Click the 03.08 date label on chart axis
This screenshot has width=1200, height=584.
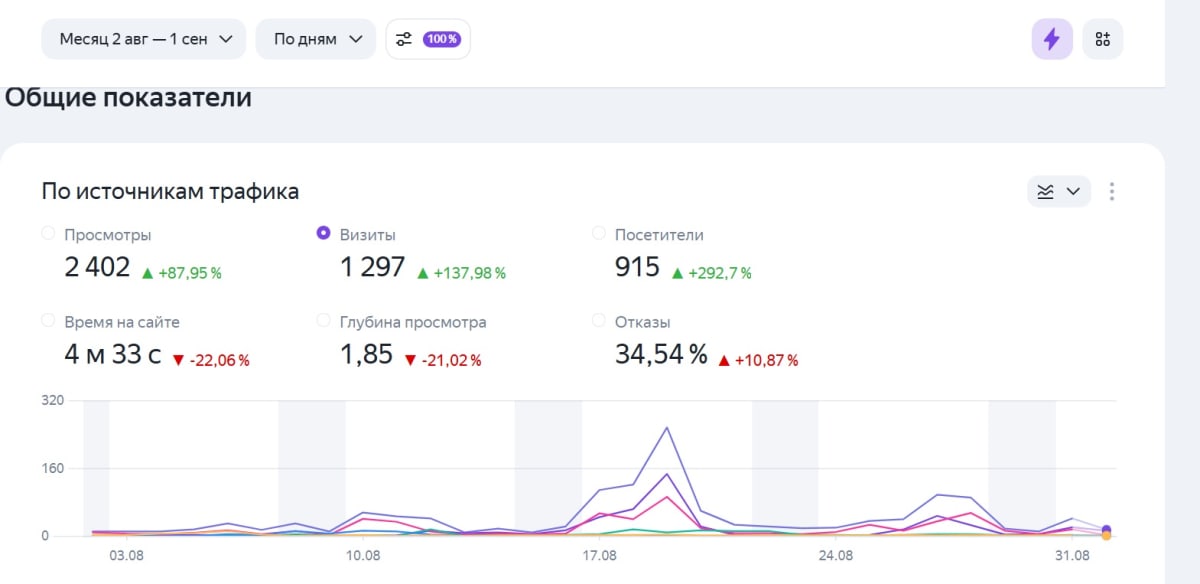tap(126, 555)
